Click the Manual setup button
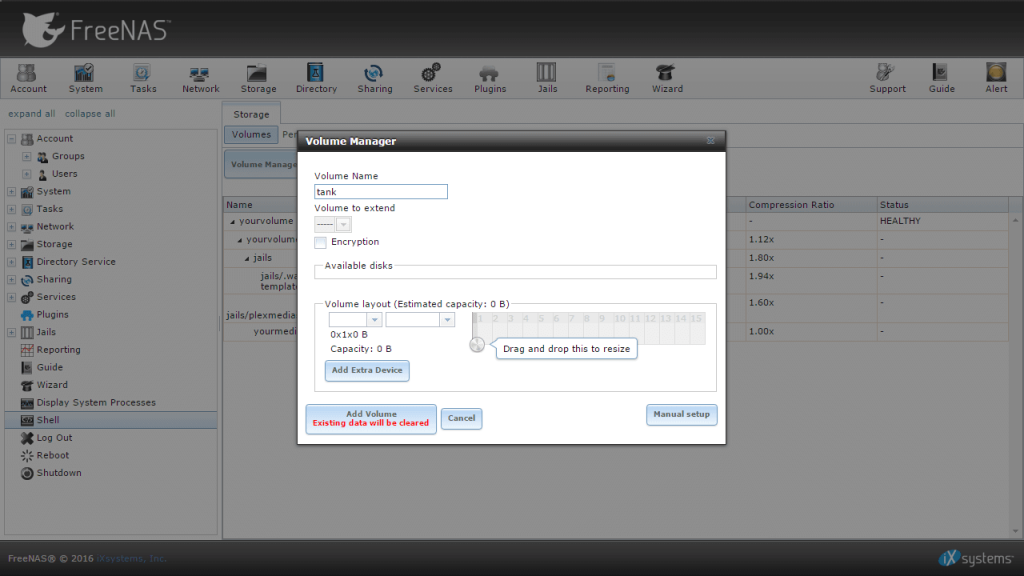This screenshot has width=1024, height=576. coord(681,414)
